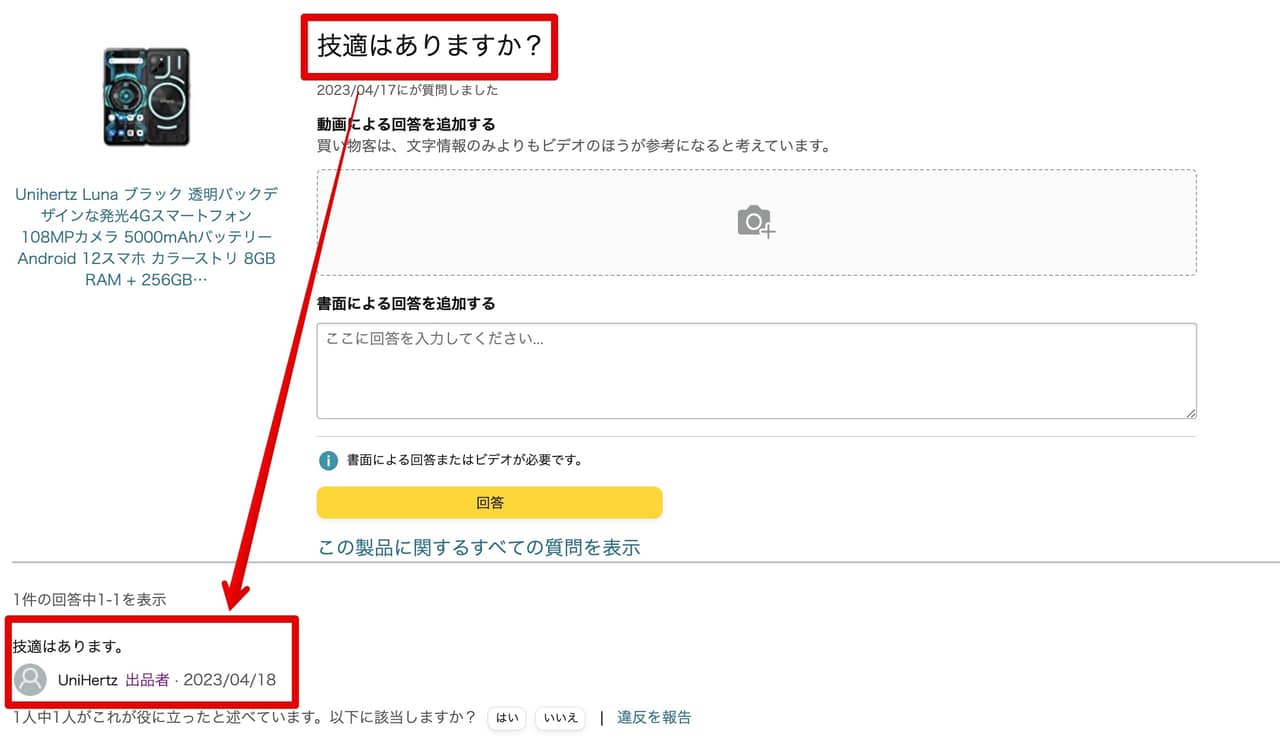This screenshot has height=756, width=1280.
Task: Vote はい on the answer helpfulness
Action: pos(508,718)
